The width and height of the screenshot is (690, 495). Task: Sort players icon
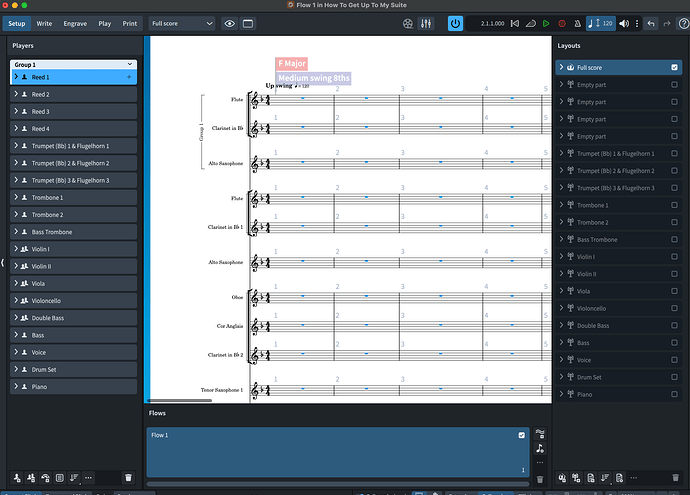point(74,477)
